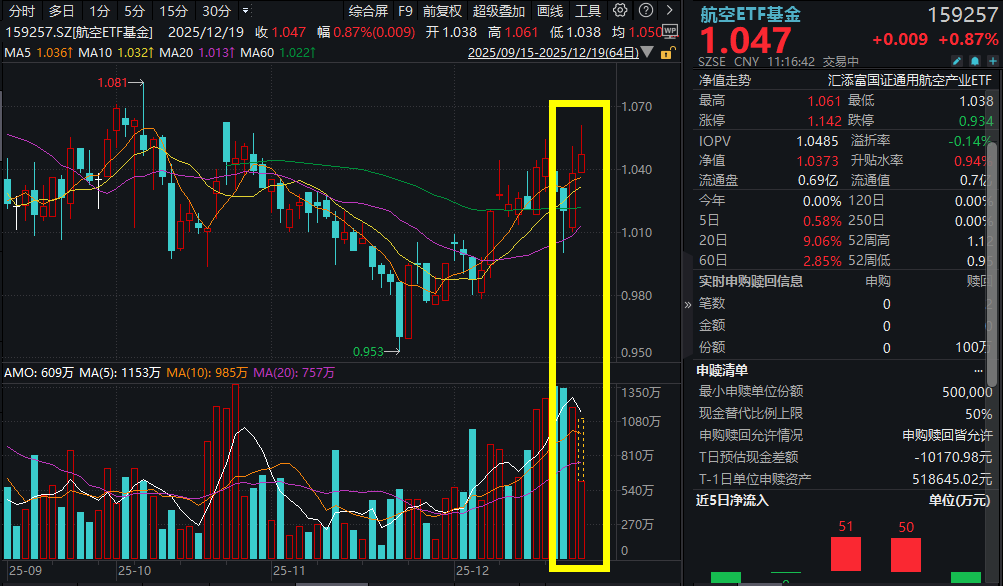Open the price alert bell icon
Screen dimensions: 1003x586
click(975, 60)
